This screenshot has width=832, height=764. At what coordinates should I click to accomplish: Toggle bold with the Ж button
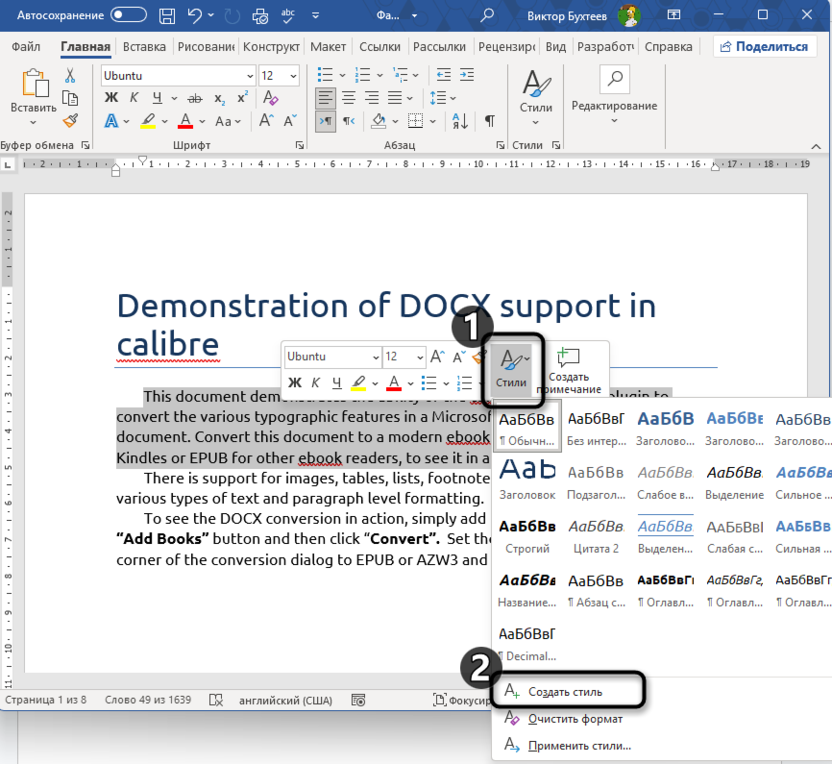(111, 98)
